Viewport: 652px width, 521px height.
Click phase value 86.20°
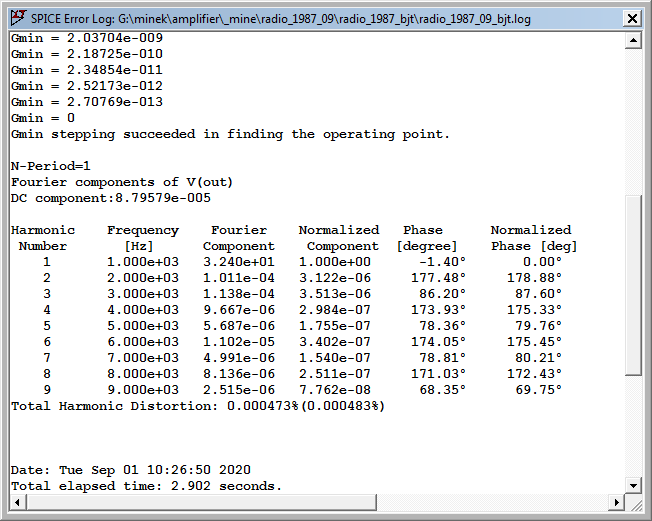coord(442,294)
